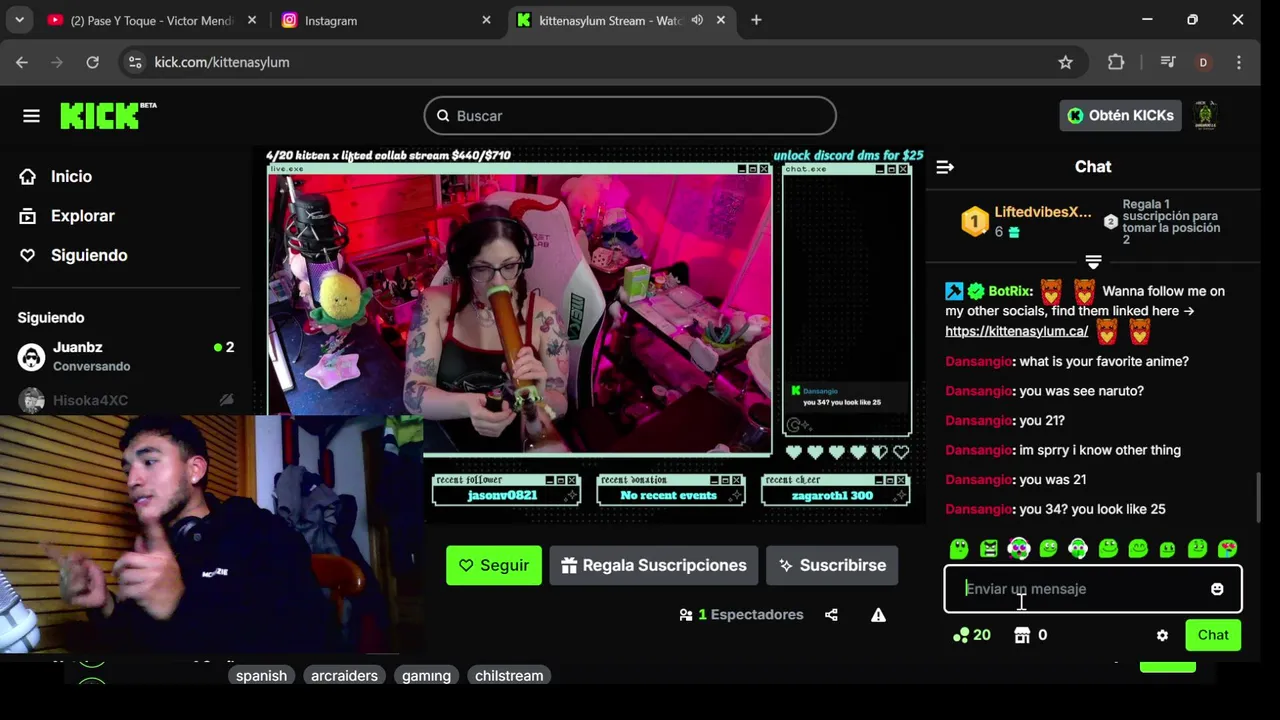The height and width of the screenshot is (720, 1280).
Task: Select the spanish tag
Action: (261, 676)
